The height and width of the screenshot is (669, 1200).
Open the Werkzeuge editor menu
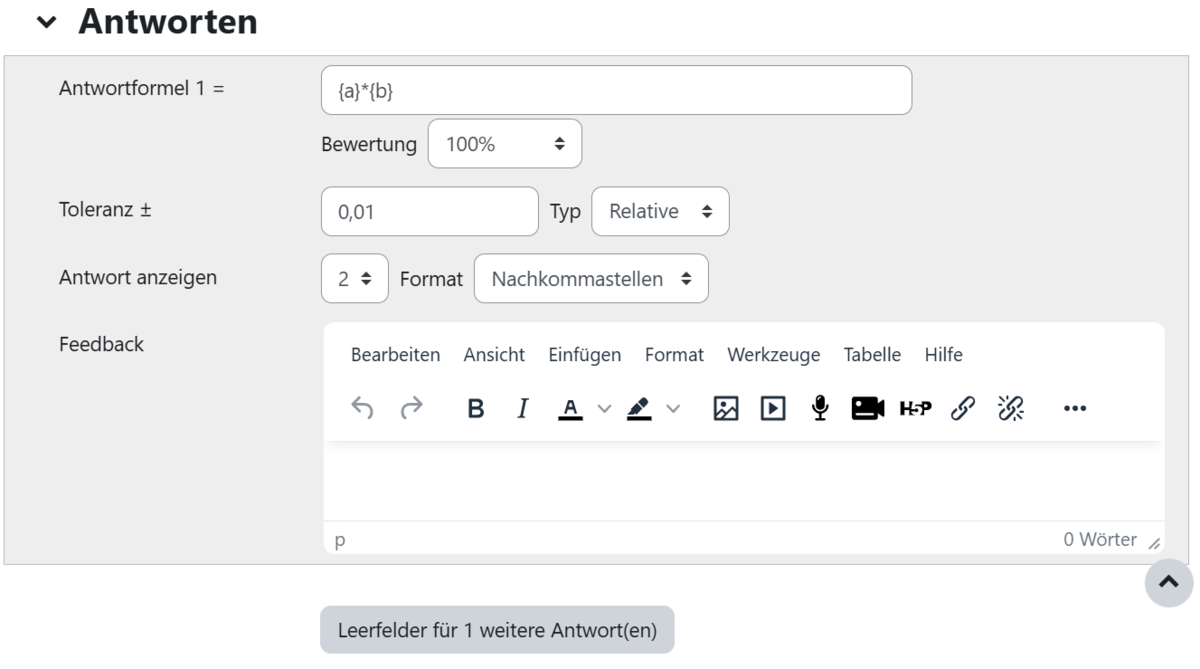pyautogui.click(x=773, y=355)
